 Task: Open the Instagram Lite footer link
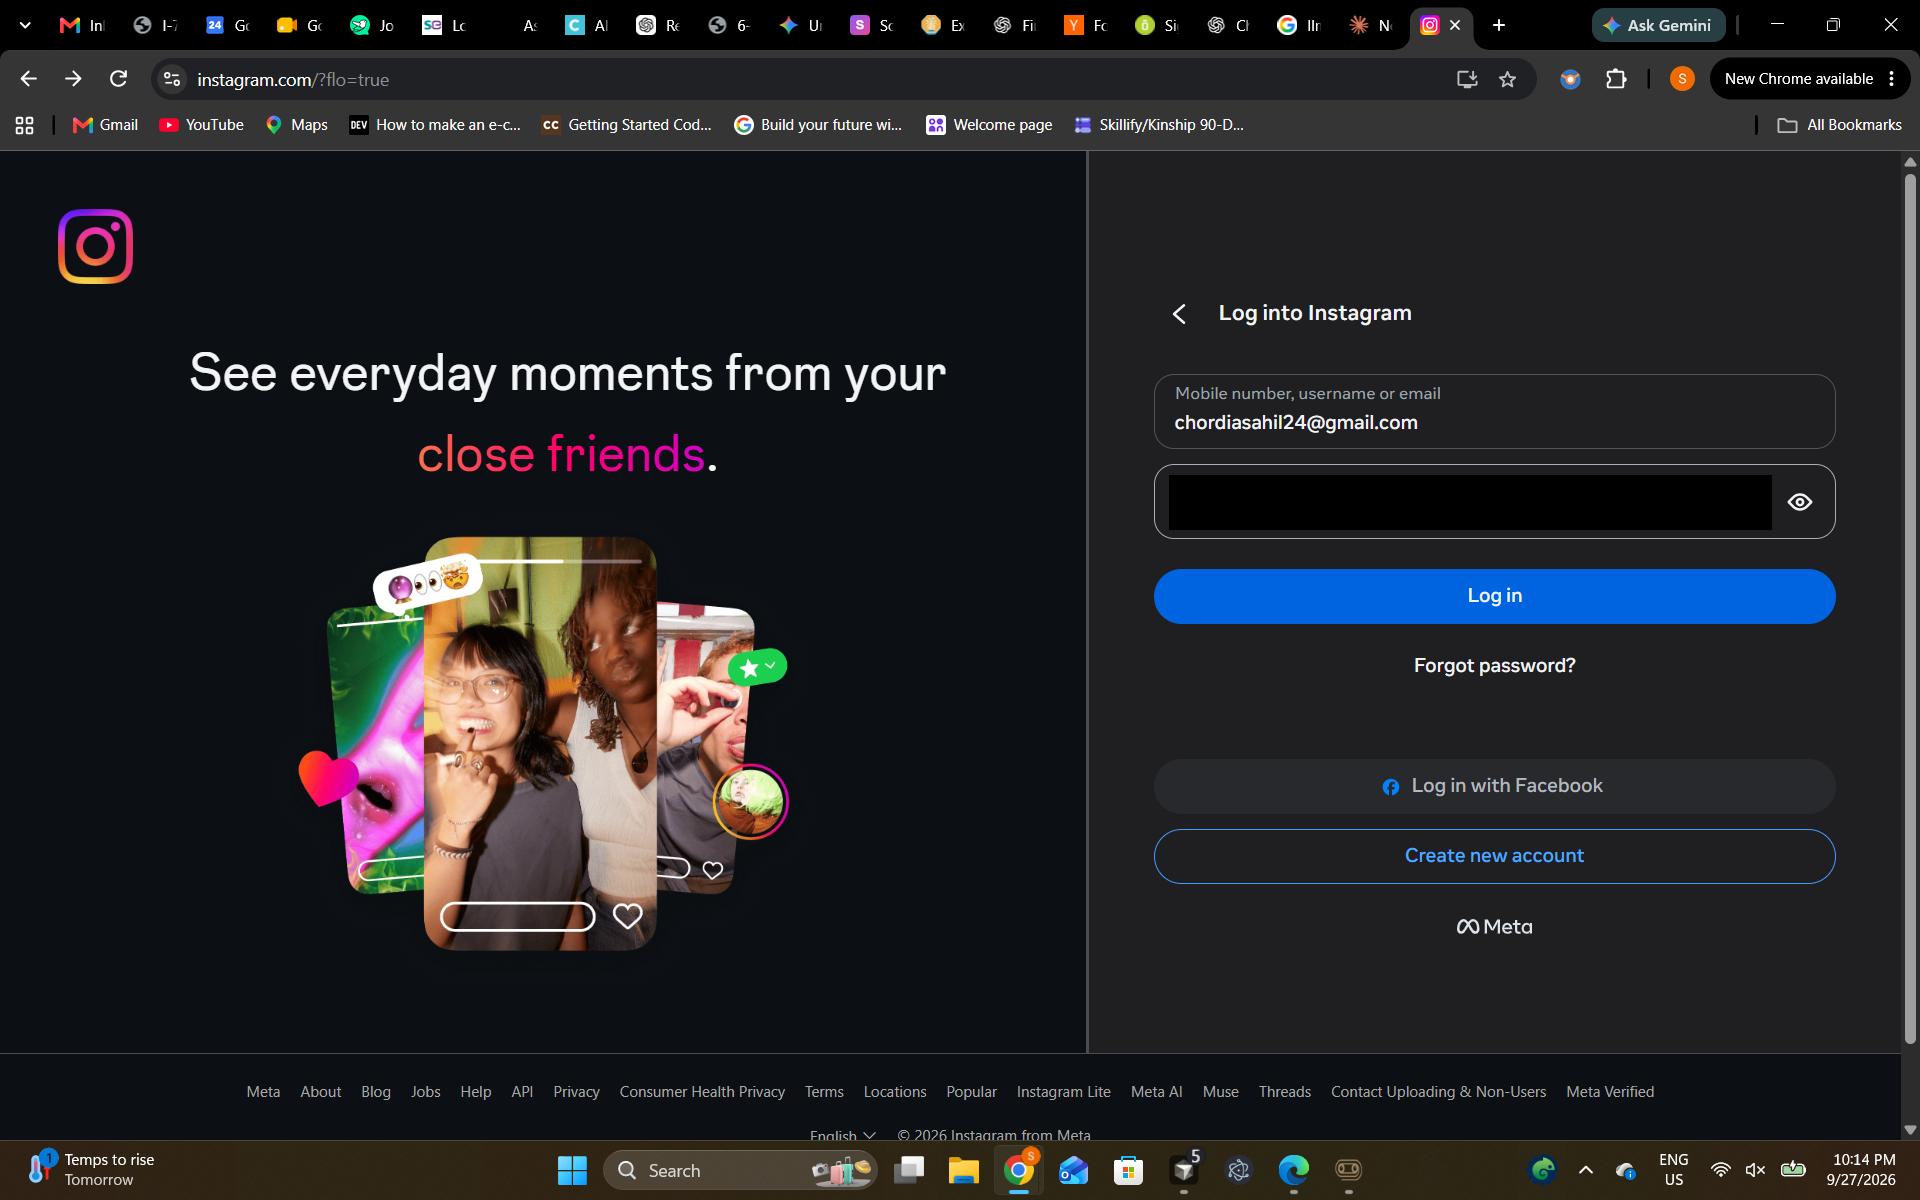click(x=1063, y=1092)
